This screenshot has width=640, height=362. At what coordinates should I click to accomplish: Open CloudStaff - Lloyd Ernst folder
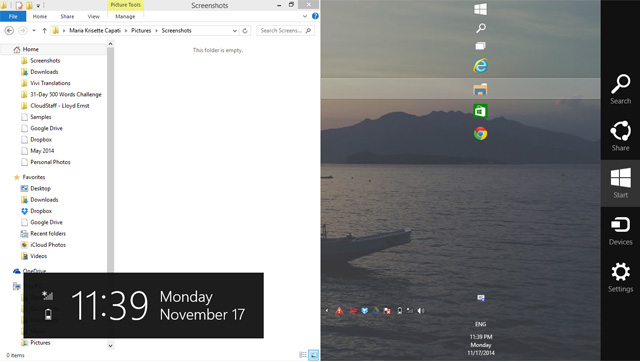click(60, 106)
